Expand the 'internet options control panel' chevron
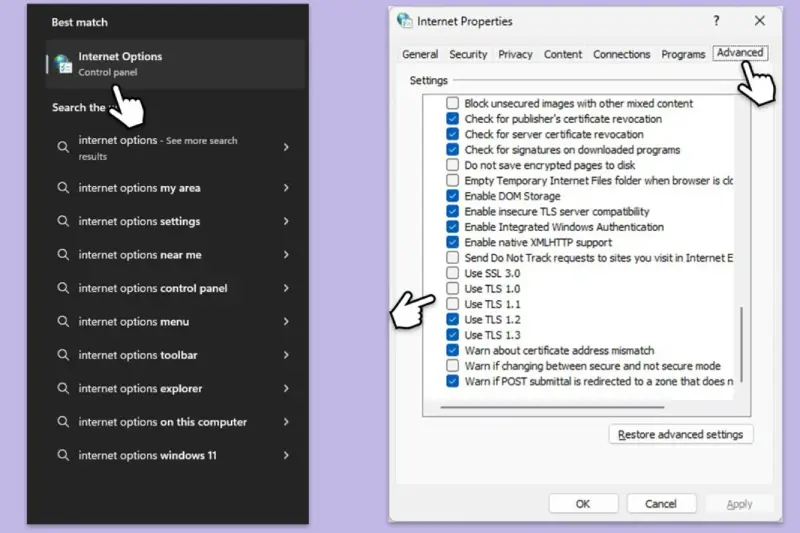 coord(286,288)
